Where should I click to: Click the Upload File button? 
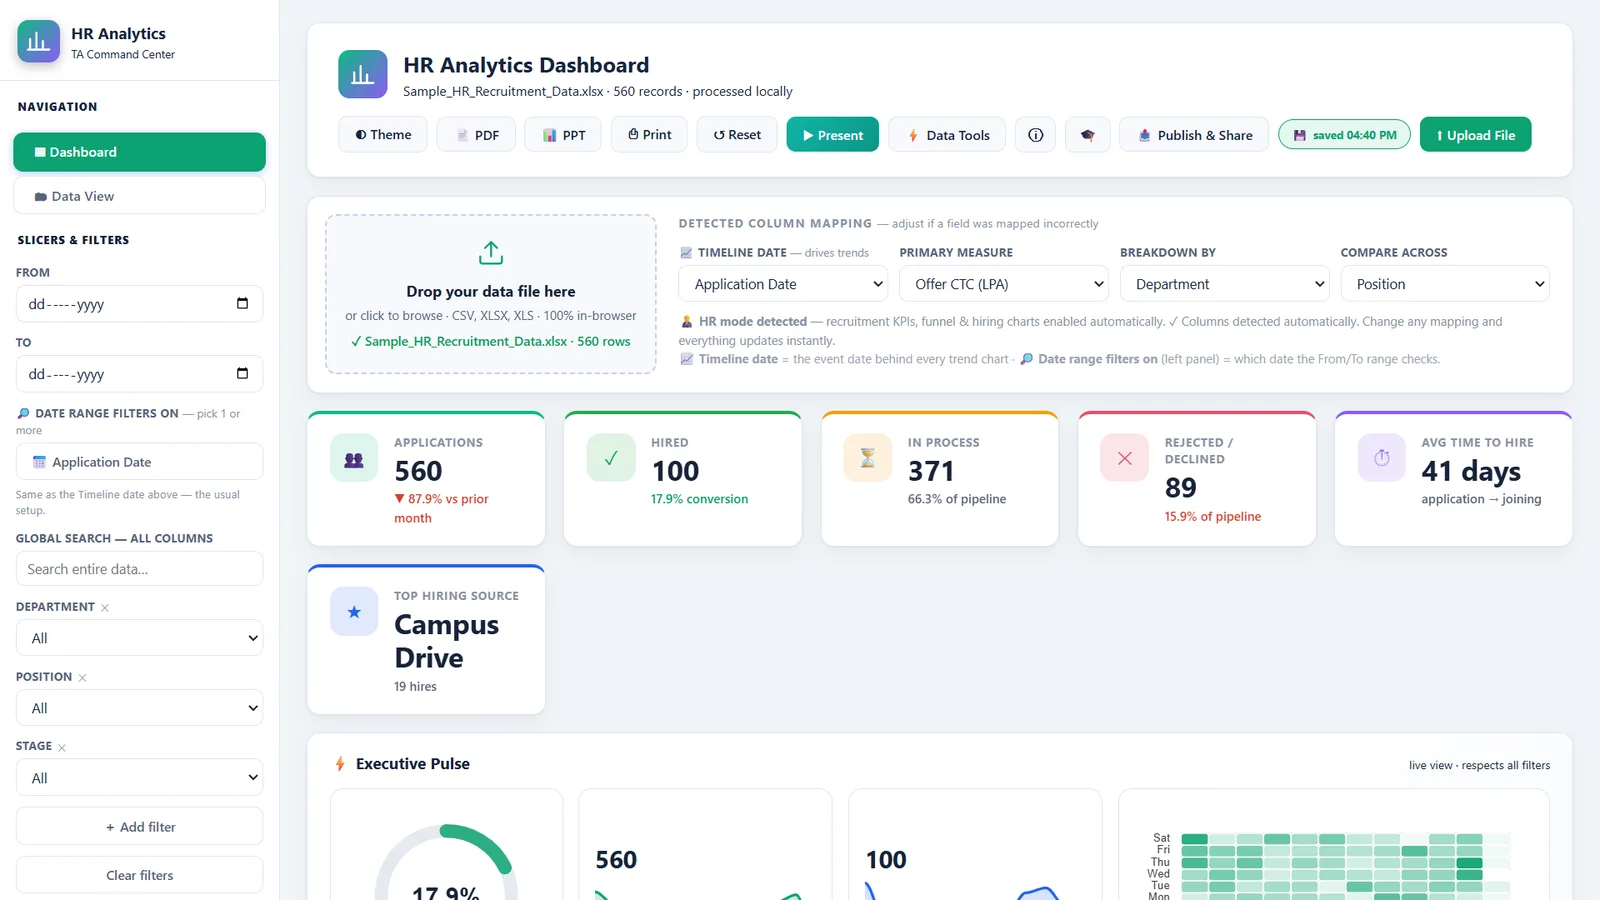1475,135
